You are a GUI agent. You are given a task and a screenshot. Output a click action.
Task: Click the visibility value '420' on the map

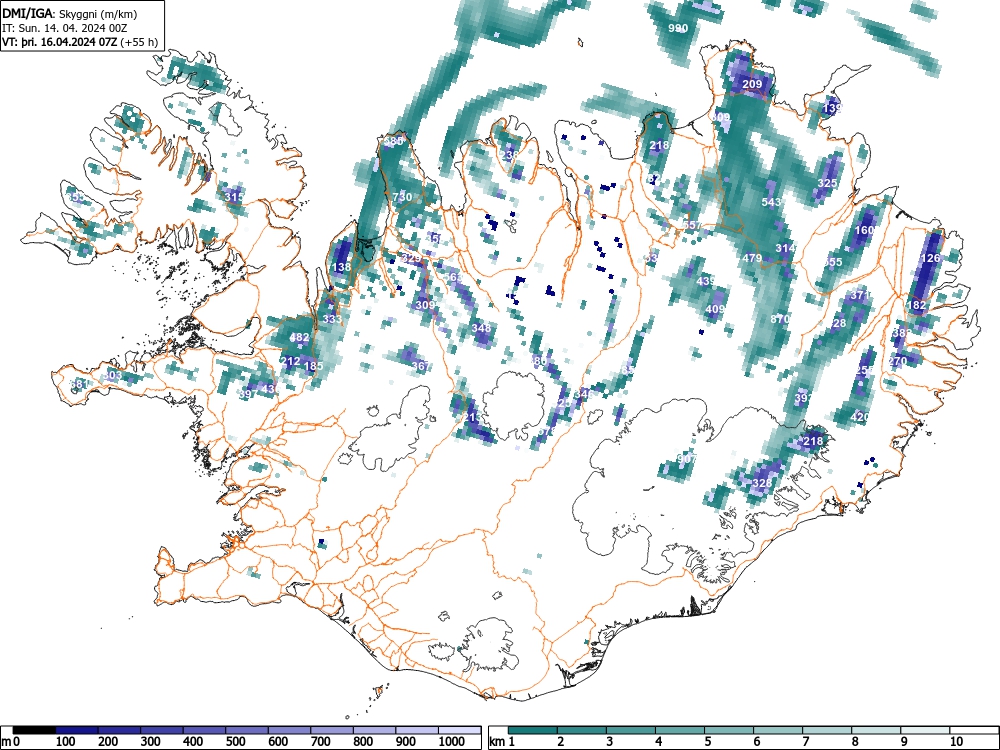(x=860, y=417)
